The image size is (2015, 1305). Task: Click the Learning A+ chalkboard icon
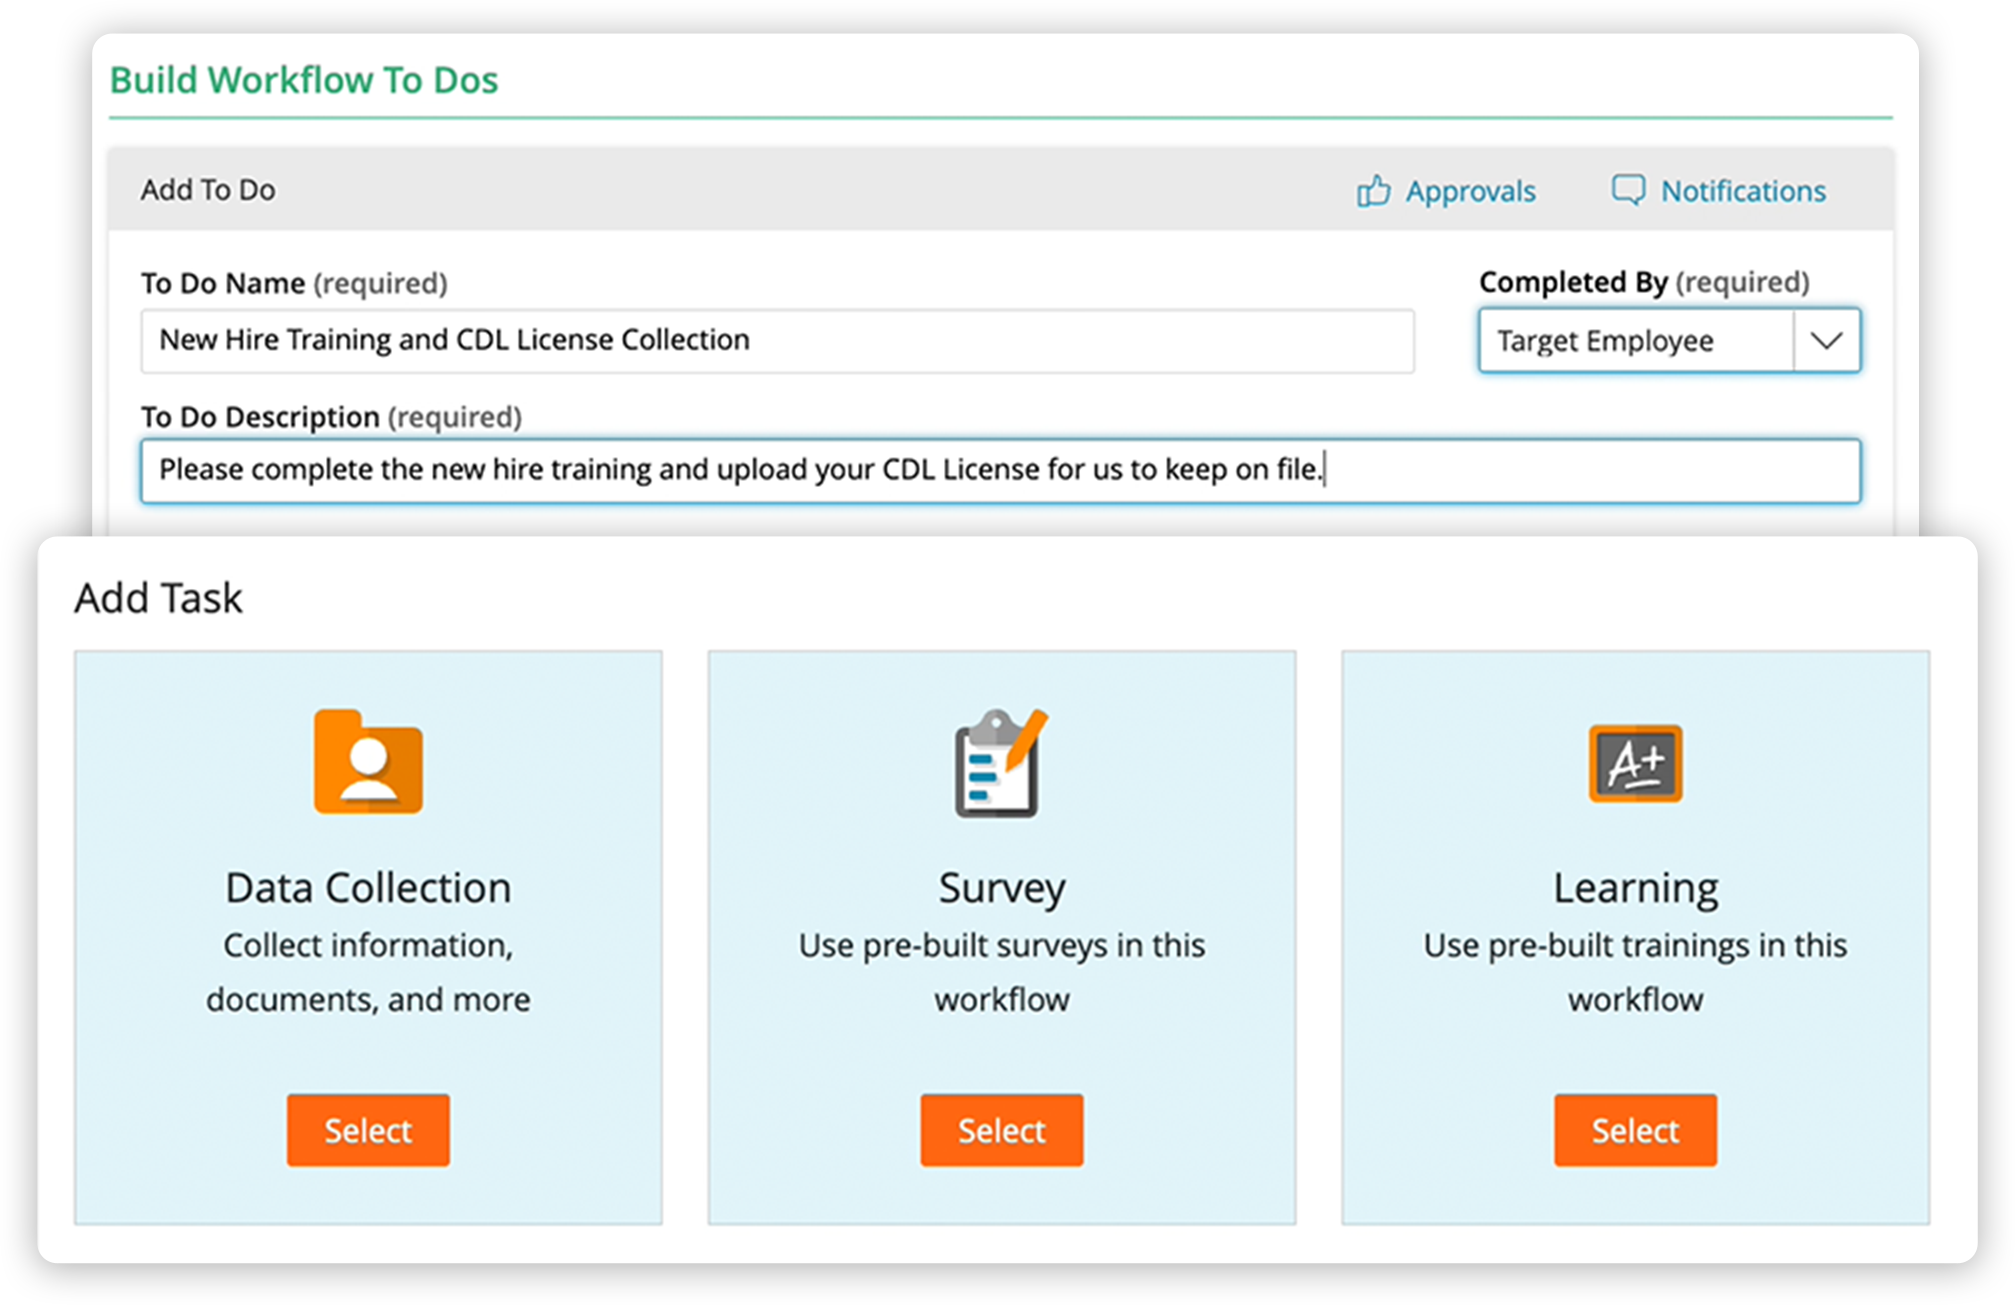point(1635,763)
